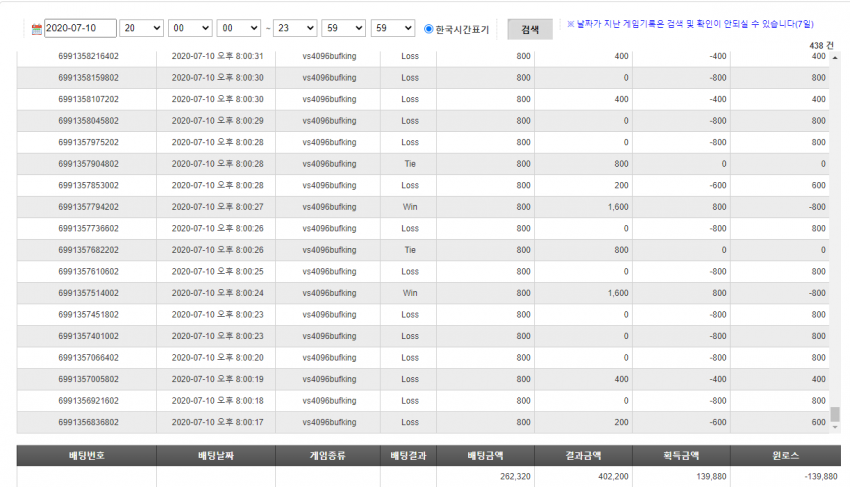The image size is (850, 487).
Task: Select the Tie row 6991357904802
Action: click(x=423, y=164)
